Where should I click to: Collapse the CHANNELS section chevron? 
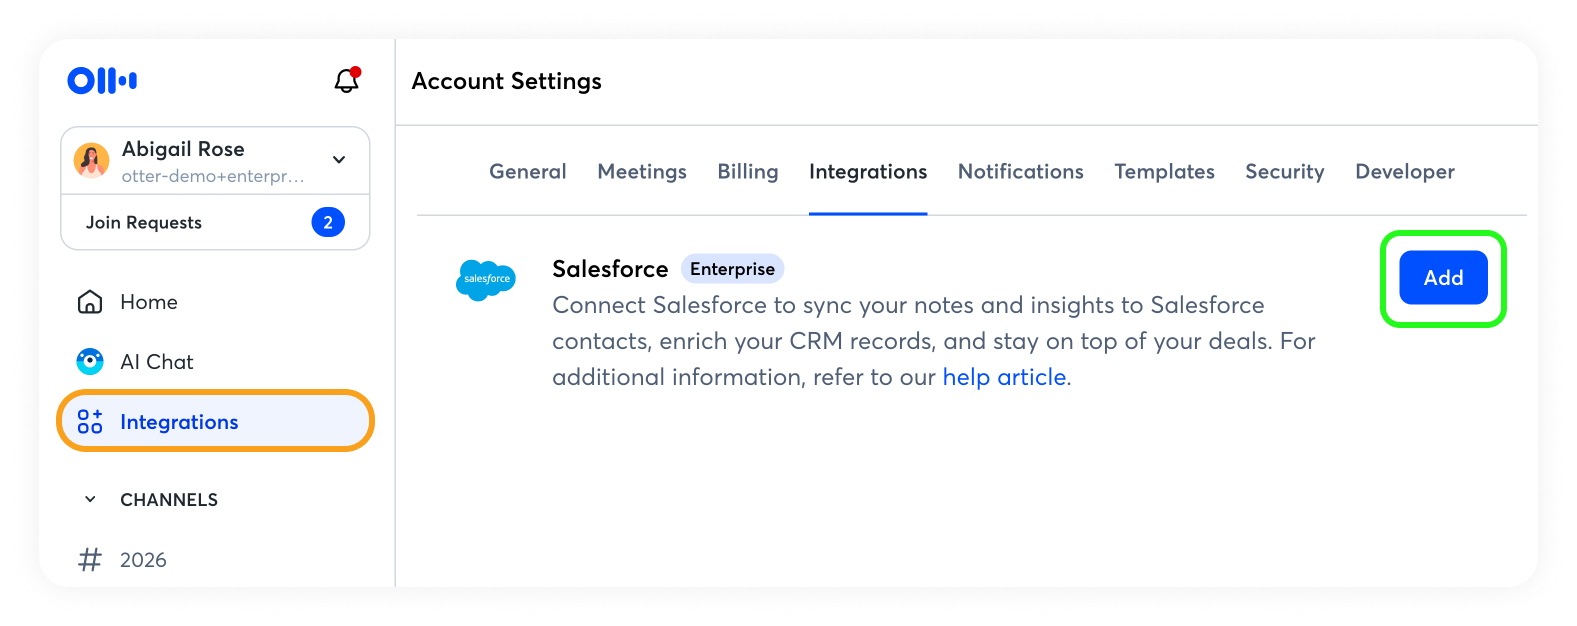point(90,500)
